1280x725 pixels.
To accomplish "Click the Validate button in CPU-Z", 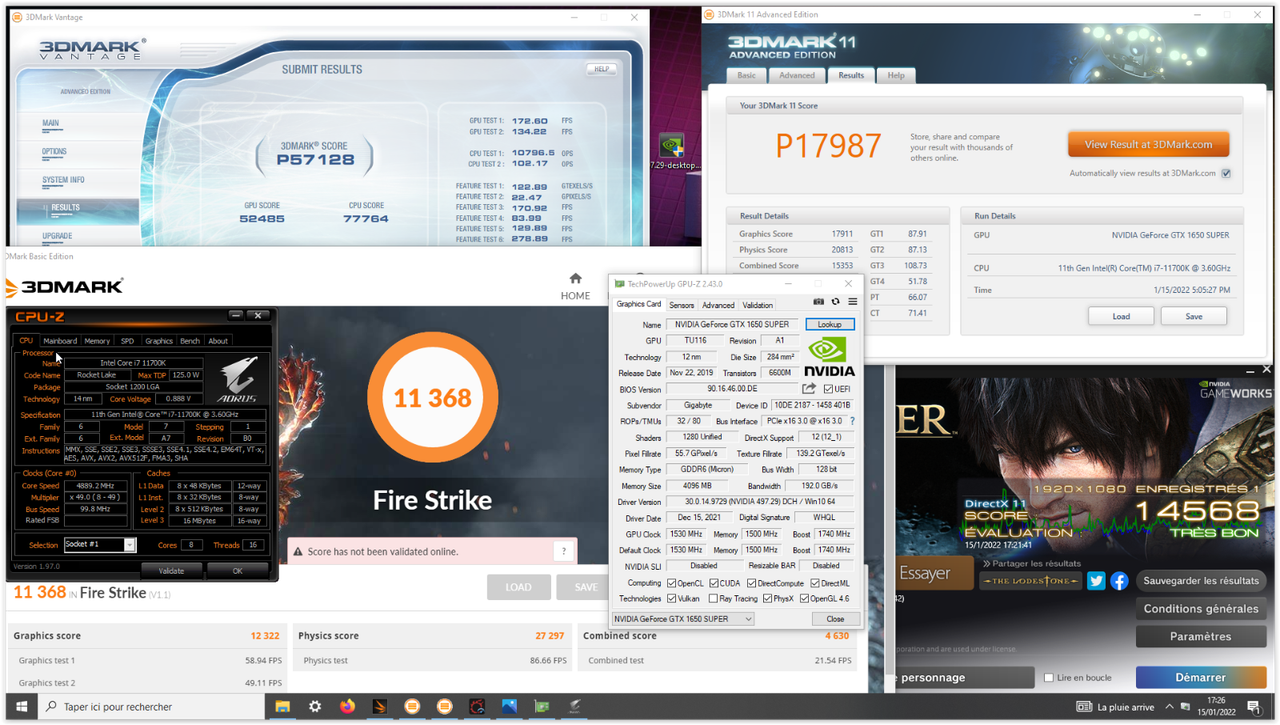I will tap(171, 571).
